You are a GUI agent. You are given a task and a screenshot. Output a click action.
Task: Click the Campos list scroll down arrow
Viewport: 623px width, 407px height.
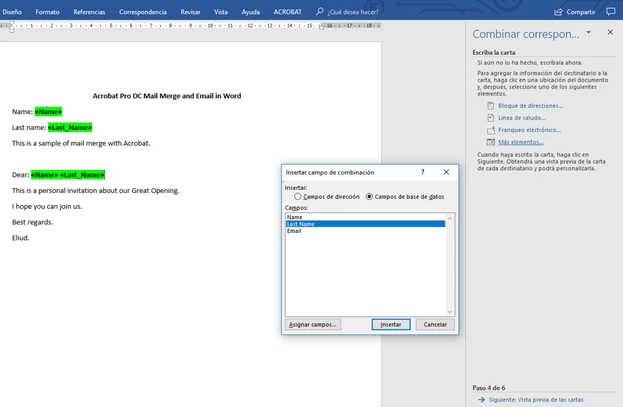(450, 312)
